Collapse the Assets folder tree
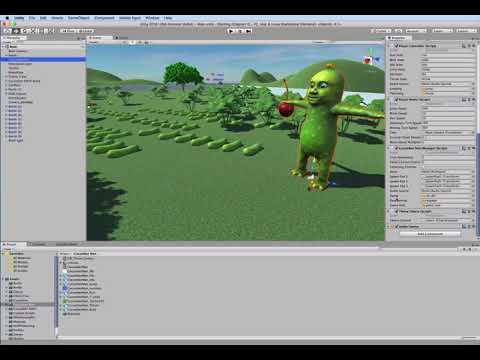Image resolution: width=480 pixels, height=360 pixels. click(x=4, y=279)
